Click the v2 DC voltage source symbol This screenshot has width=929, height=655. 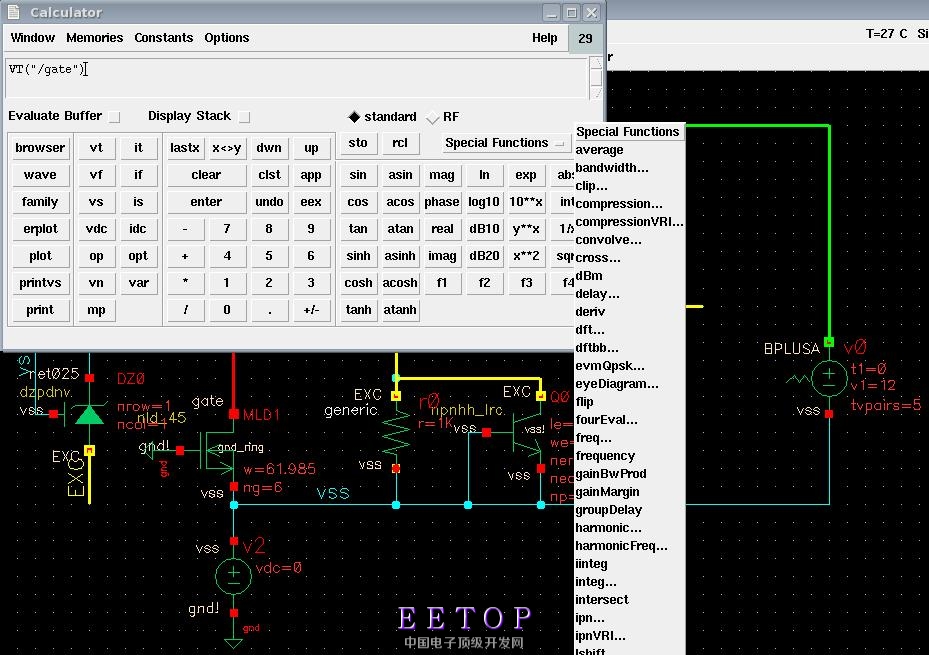pyautogui.click(x=234, y=575)
